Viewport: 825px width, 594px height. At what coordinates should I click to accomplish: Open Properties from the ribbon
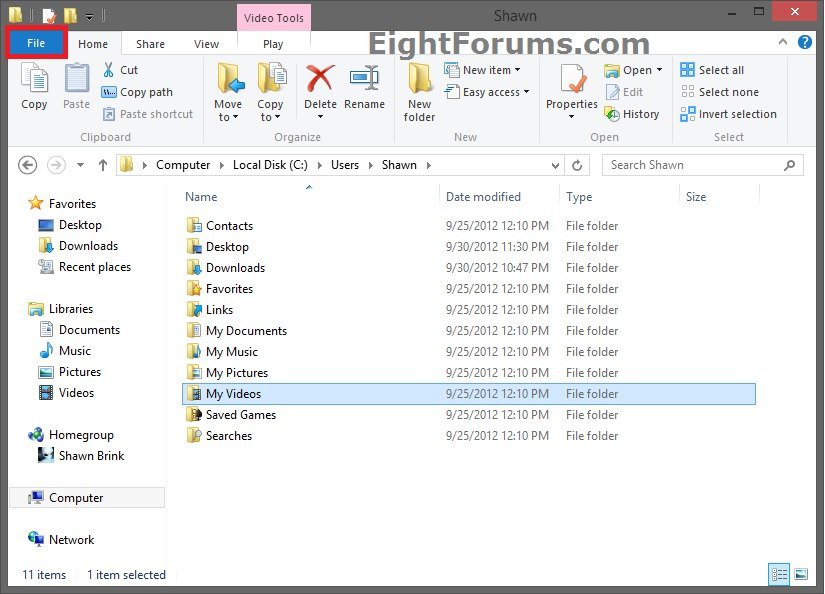pyautogui.click(x=572, y=85)
